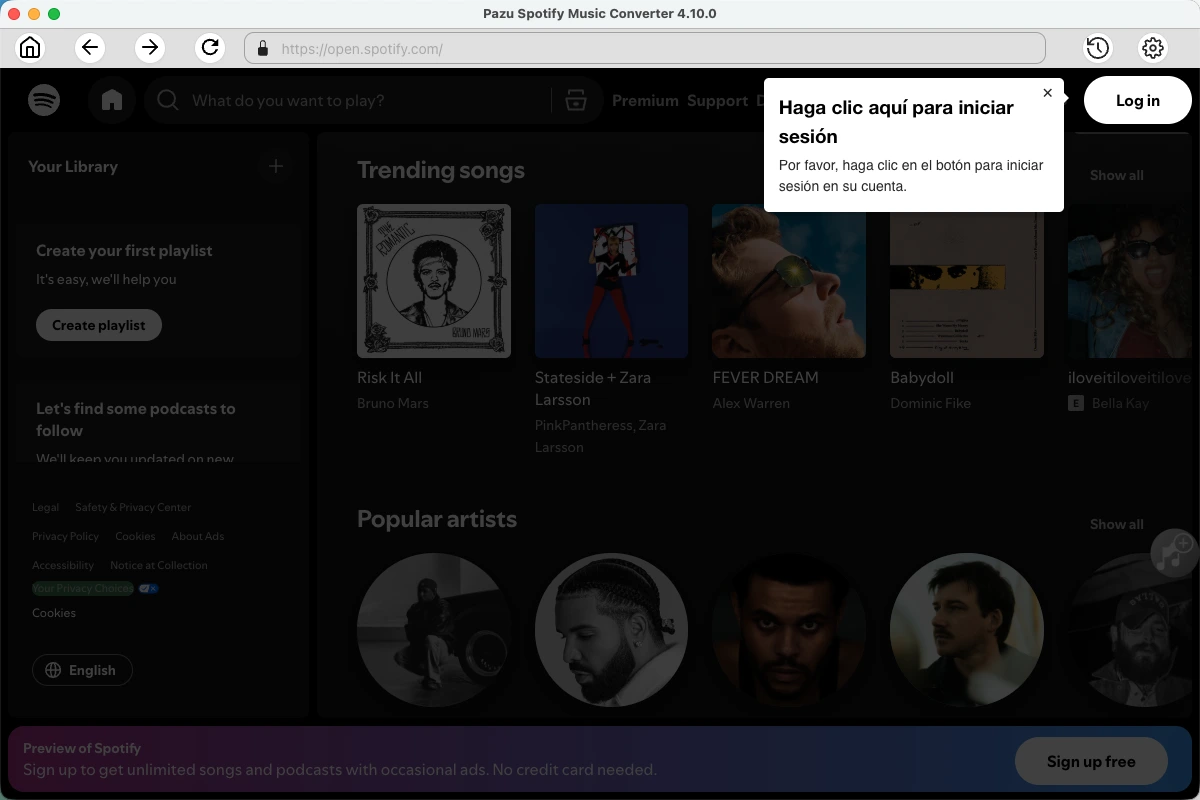Click the browser address bar
Screen dimensions: 1200x800
[645, 47]
